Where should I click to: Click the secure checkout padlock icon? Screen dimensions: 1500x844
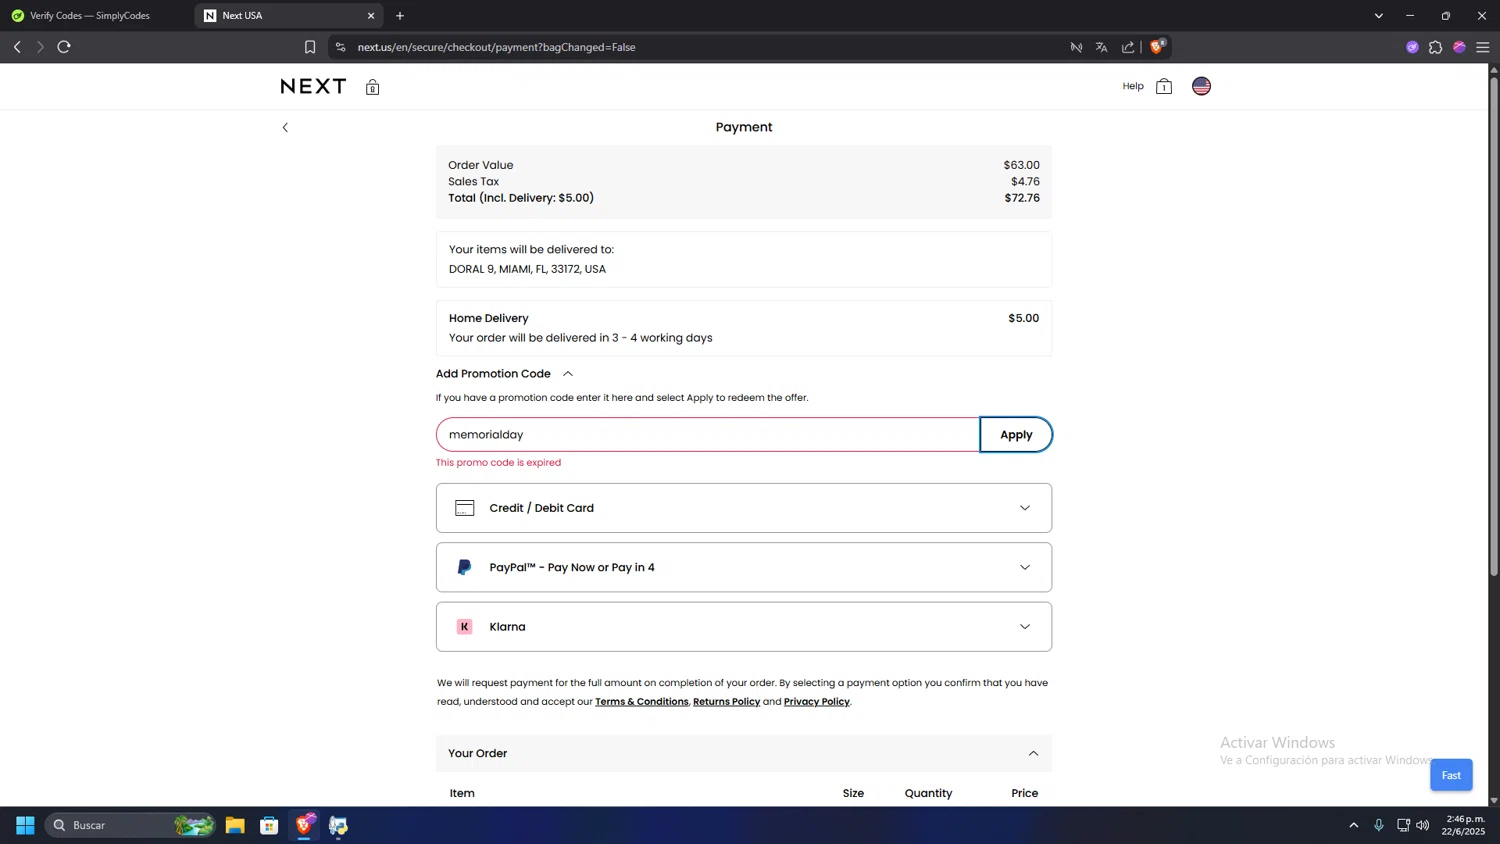[x=372, y=87]
